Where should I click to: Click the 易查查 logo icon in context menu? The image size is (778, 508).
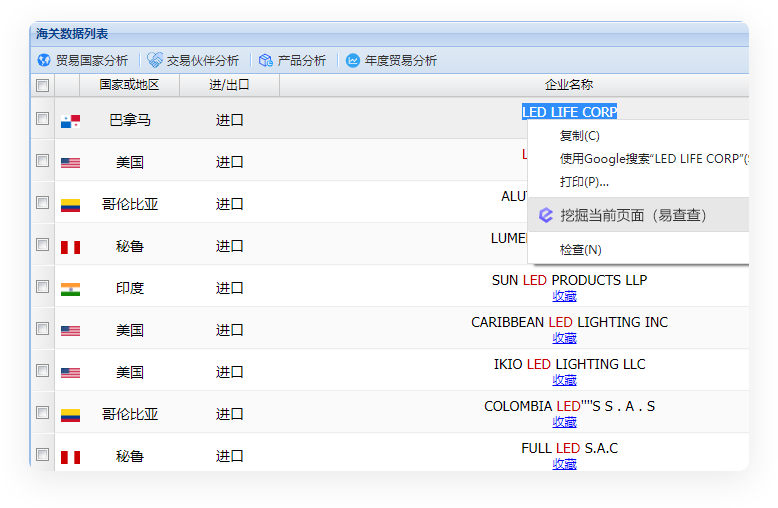546,215
